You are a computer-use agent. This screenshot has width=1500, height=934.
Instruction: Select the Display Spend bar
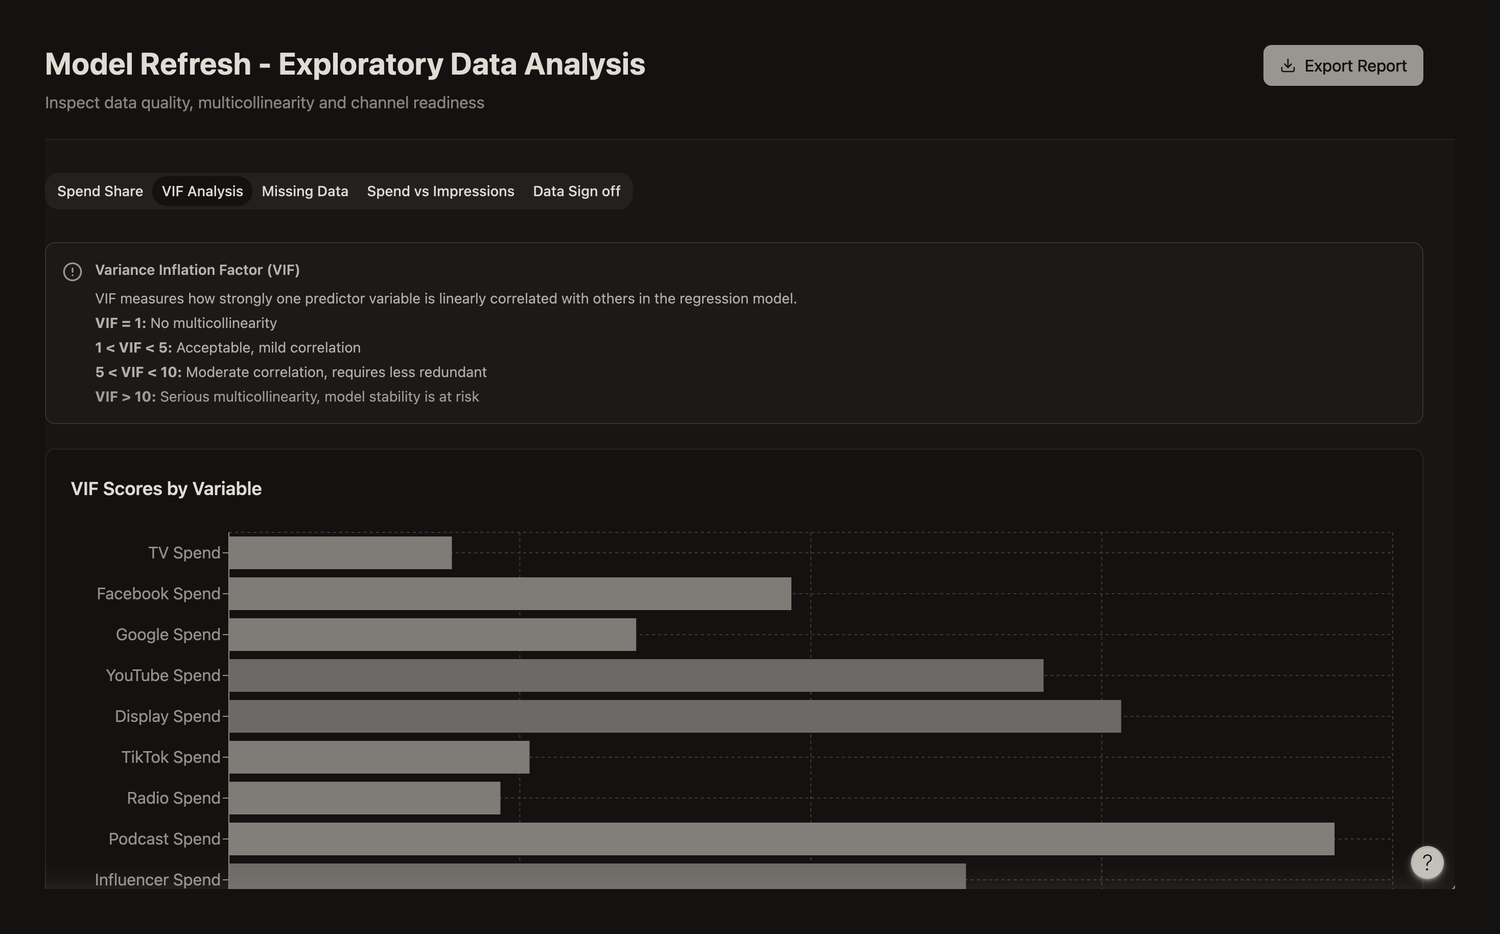pos(675,716)
